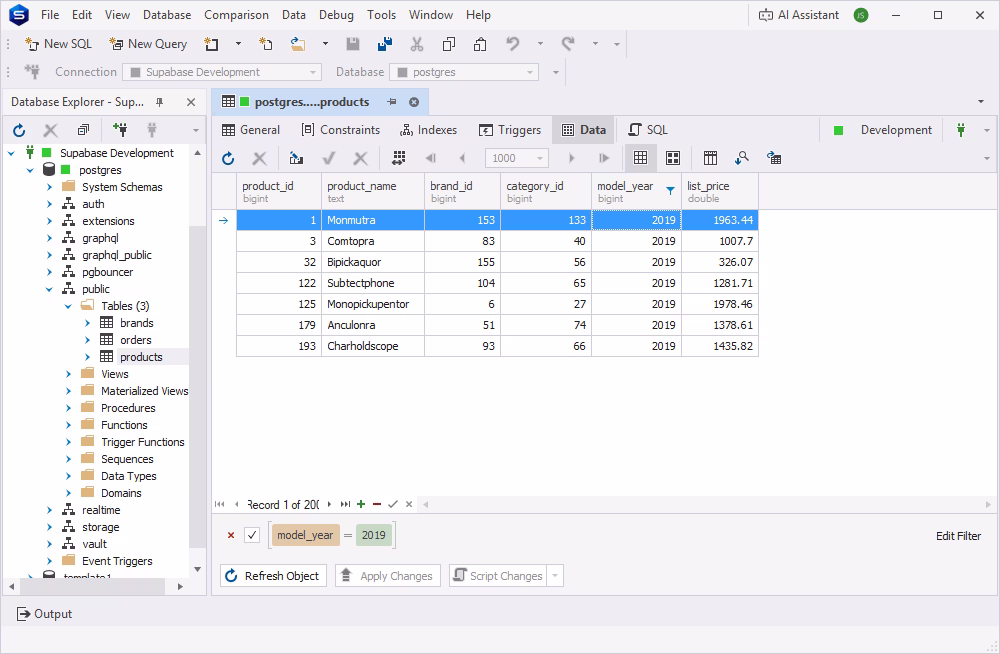Open the Output panel

44,614
